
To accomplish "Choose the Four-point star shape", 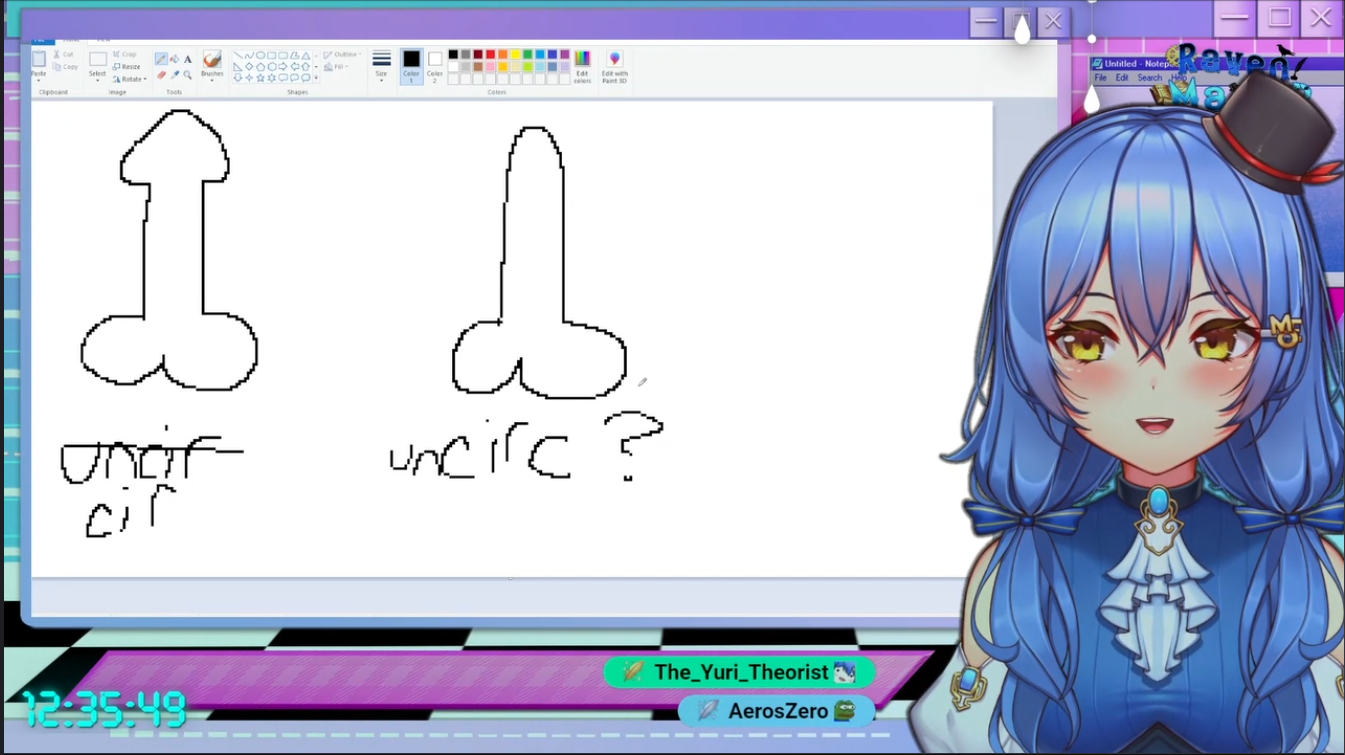I will 249,78.
